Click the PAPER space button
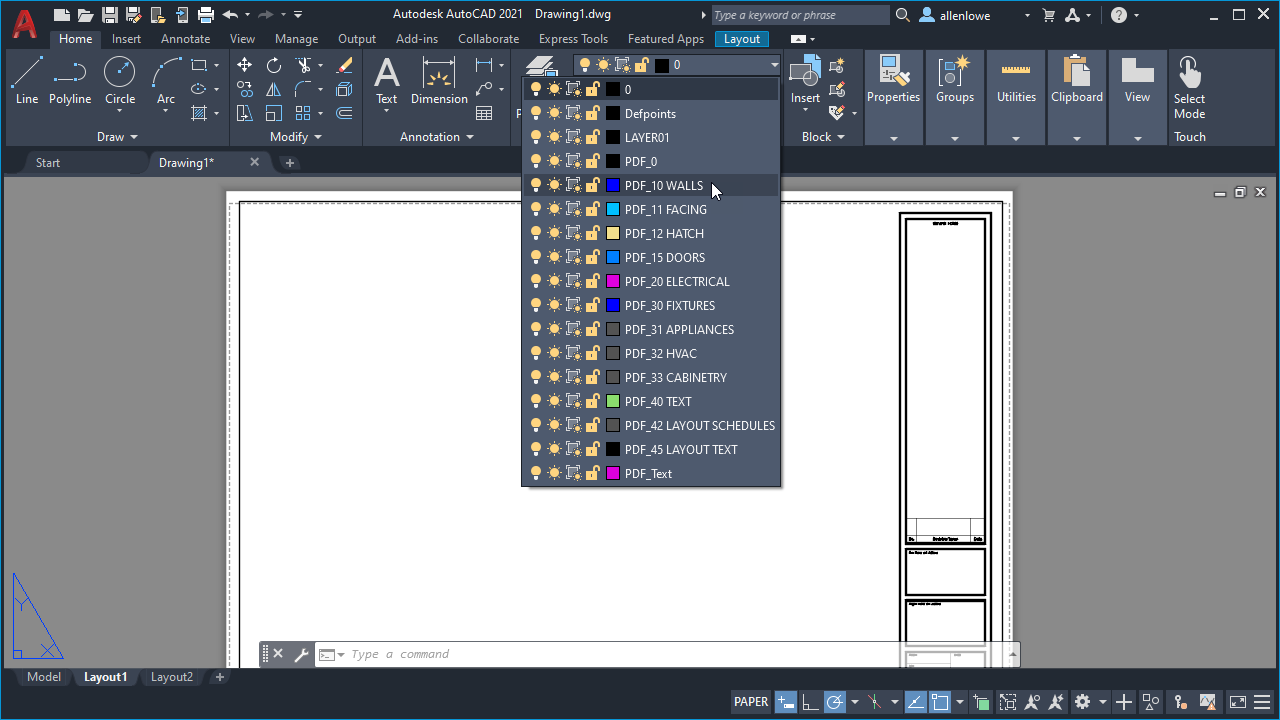 point(751,701)
